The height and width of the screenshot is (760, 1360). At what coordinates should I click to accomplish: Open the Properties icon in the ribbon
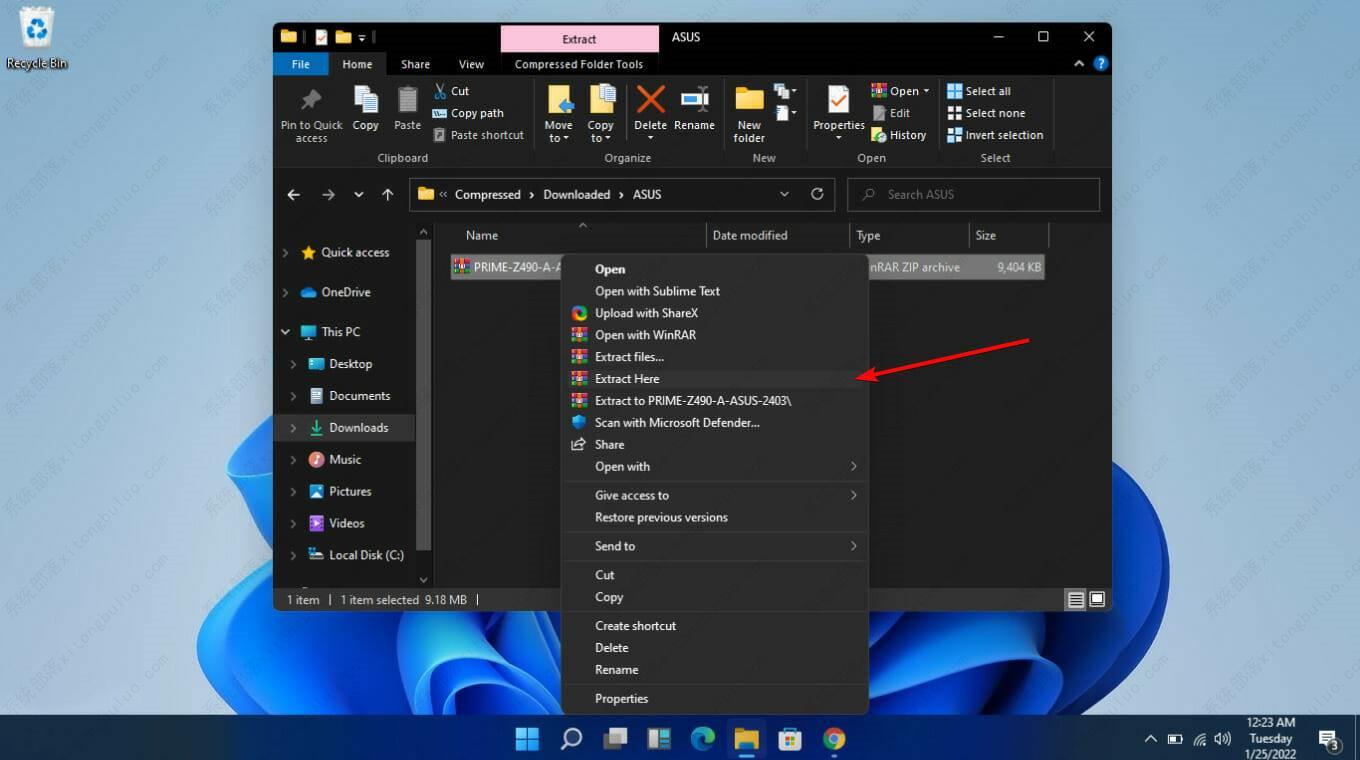coord(838,101)
